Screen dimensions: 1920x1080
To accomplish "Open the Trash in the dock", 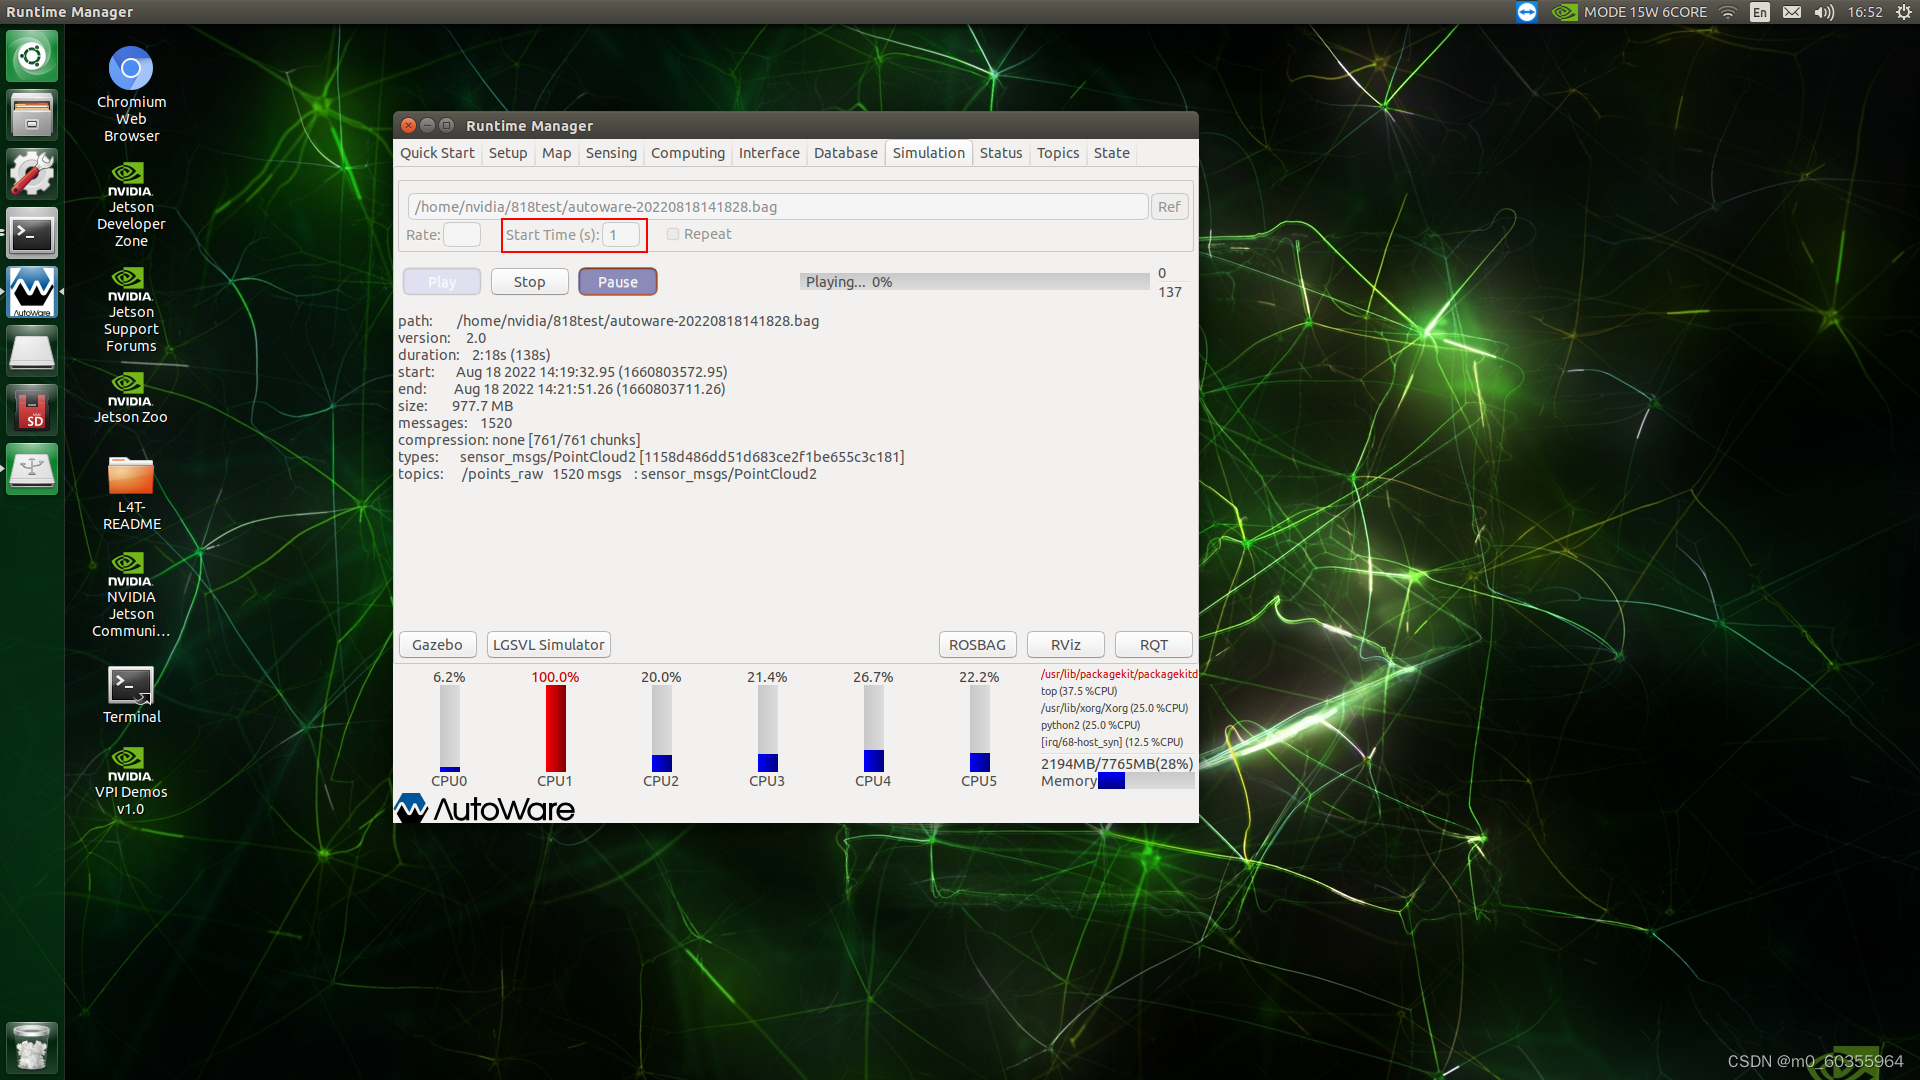I will point(32,1047).
